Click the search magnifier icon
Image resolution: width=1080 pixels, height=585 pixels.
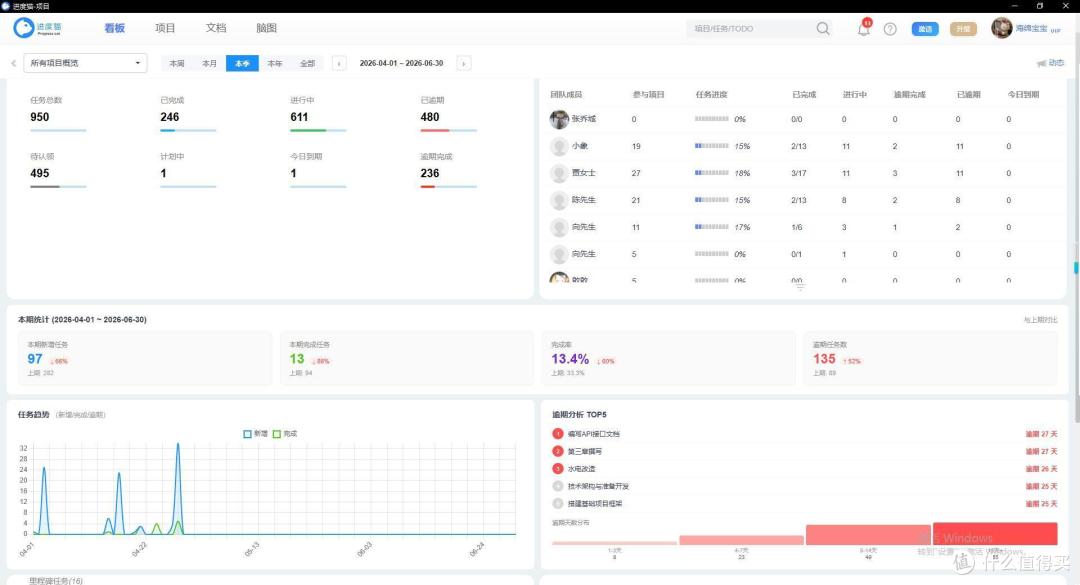pyautogui.click(x=823, y=28)
